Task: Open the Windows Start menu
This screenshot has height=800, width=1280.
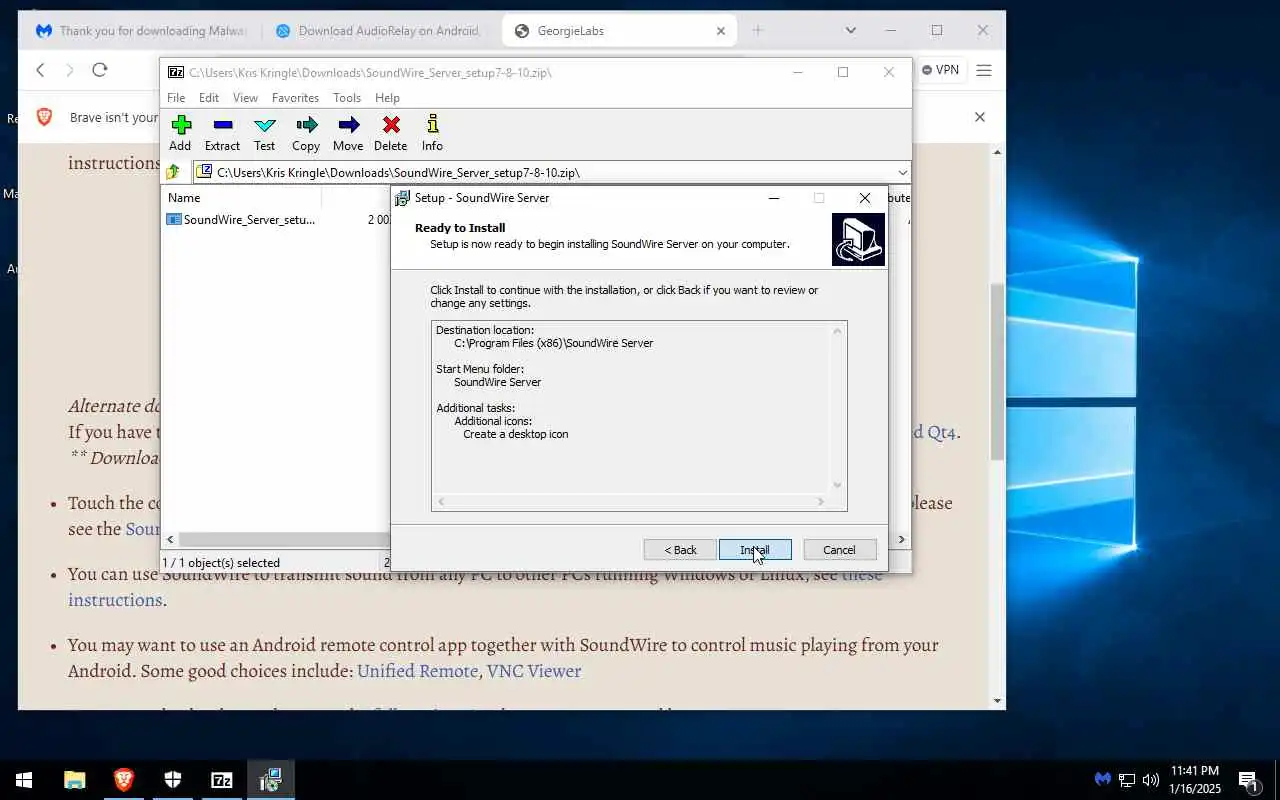Action: pyautogui.click(x=24, y=780)
